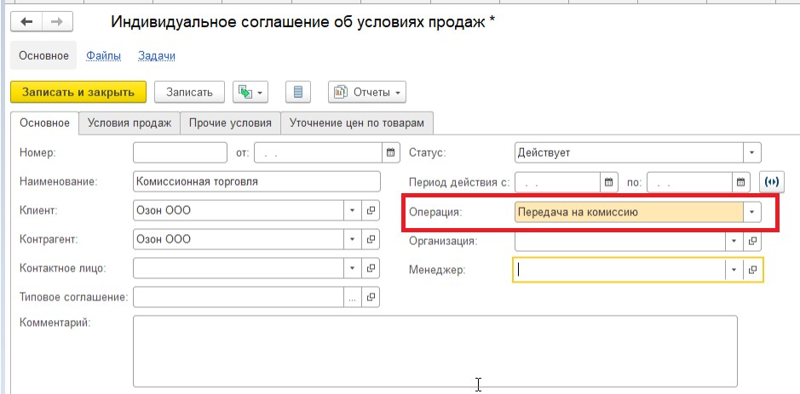800x394 pixels.
Task: Click ellipsis select button for Типовое соглашение
Action: tap(352, 297)
